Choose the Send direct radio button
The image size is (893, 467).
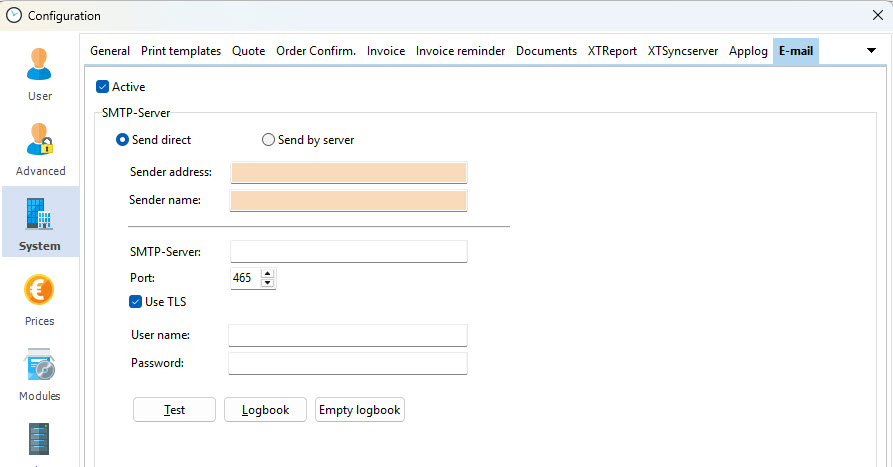(x=123, y=140)
